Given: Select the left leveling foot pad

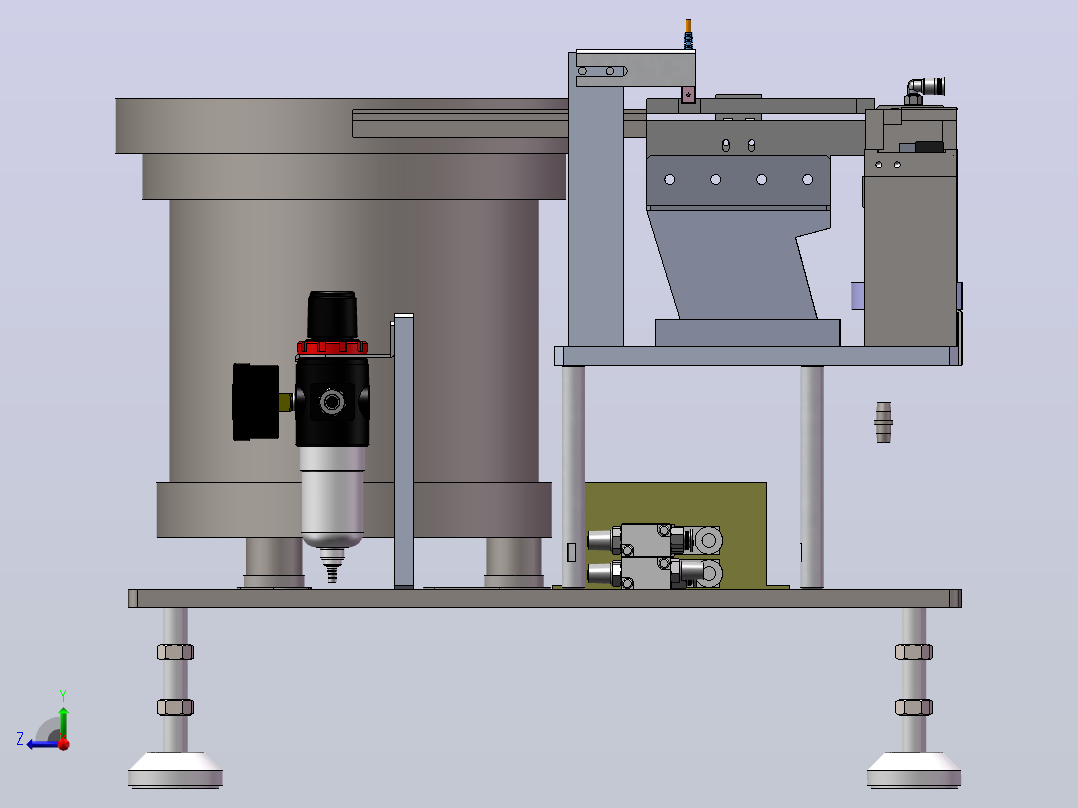Looking at the screenshot, I should (x=175, y=770).
